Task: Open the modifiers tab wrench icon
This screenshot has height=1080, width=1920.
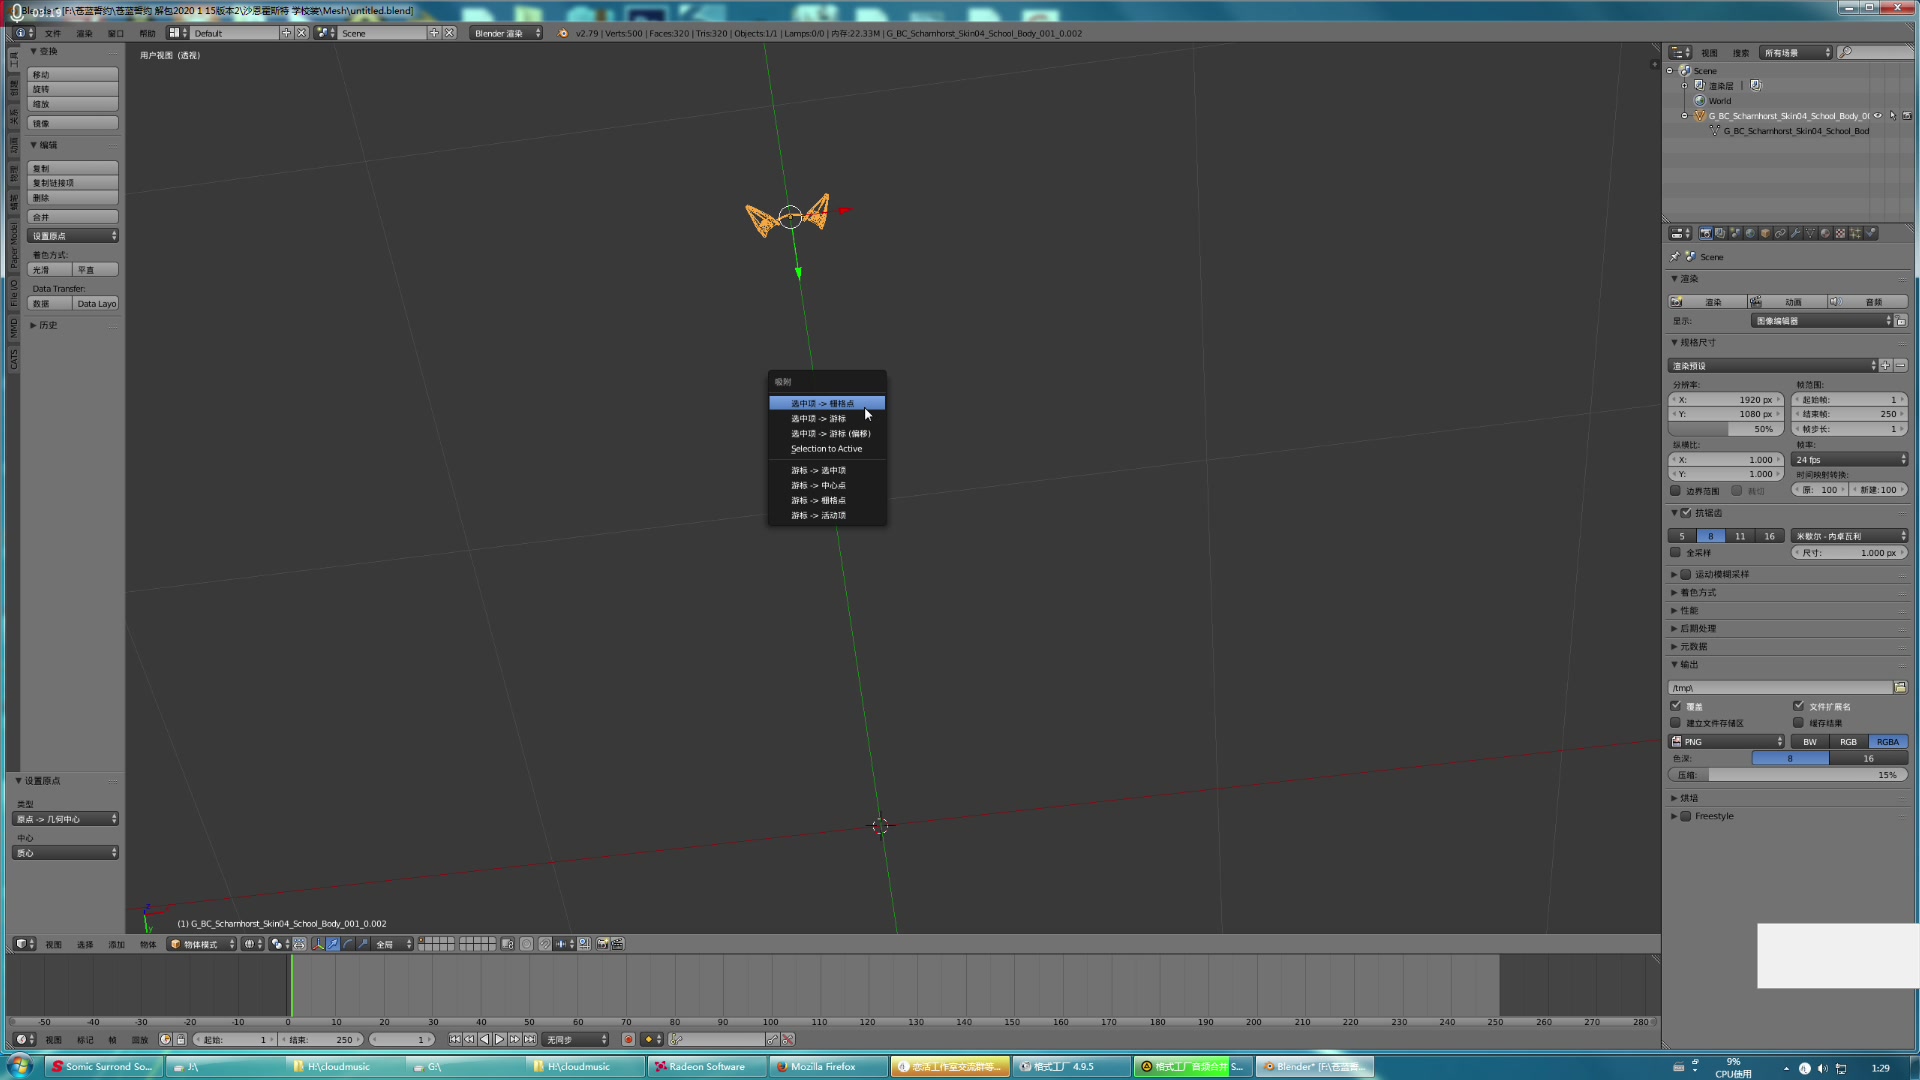Action: 1795,233
